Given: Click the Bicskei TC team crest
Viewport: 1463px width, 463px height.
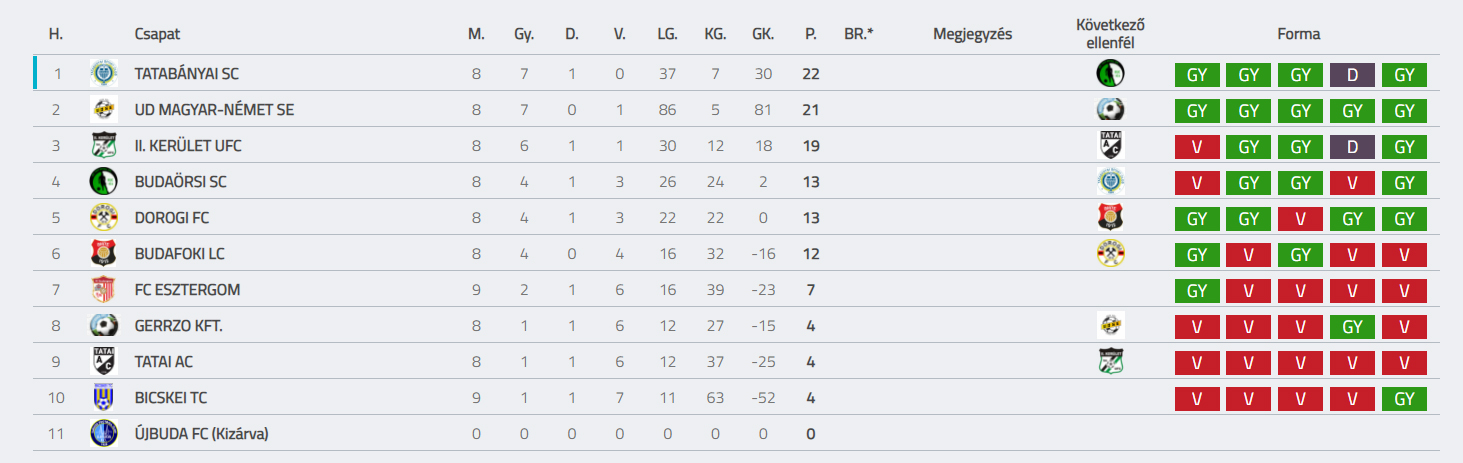Looking at the screenshot, I should point(103,397).
